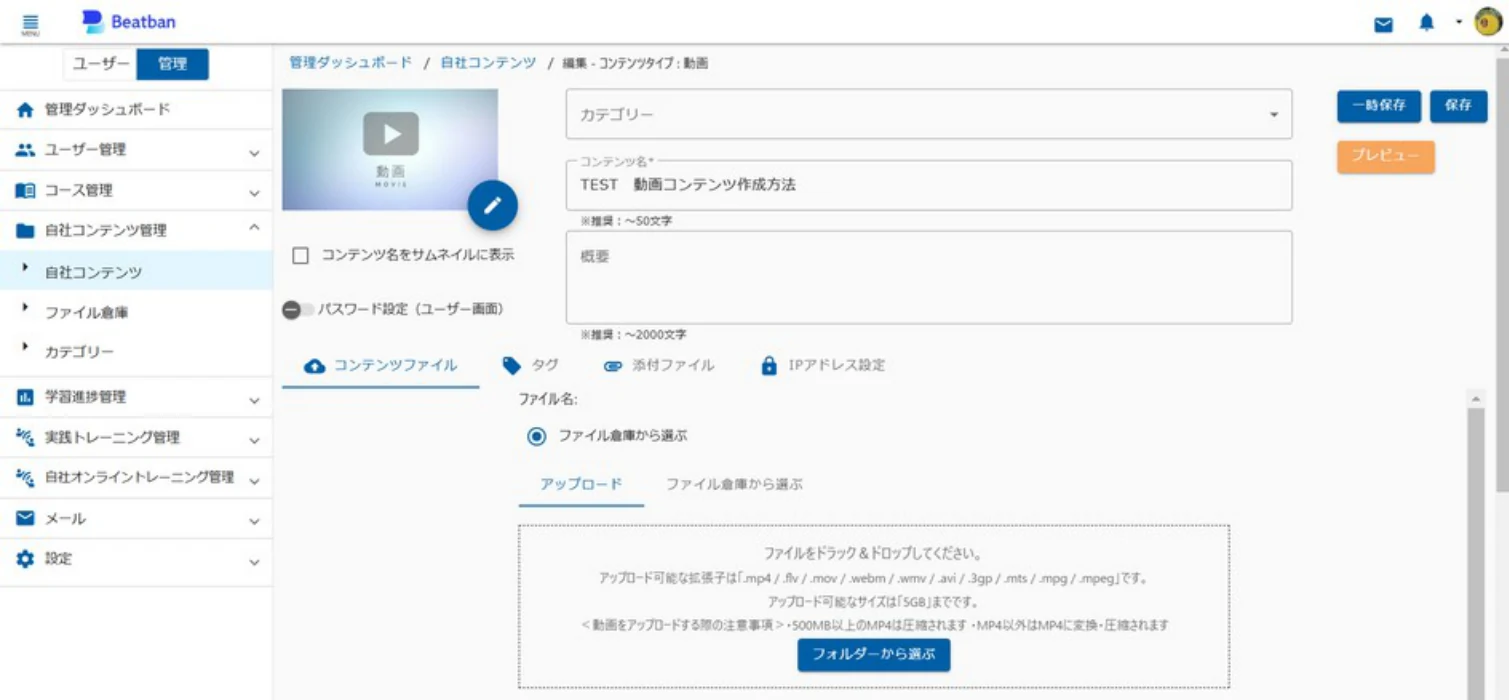Expand the 実践トレーニング管理 chevron

click(x=254, y=440)
